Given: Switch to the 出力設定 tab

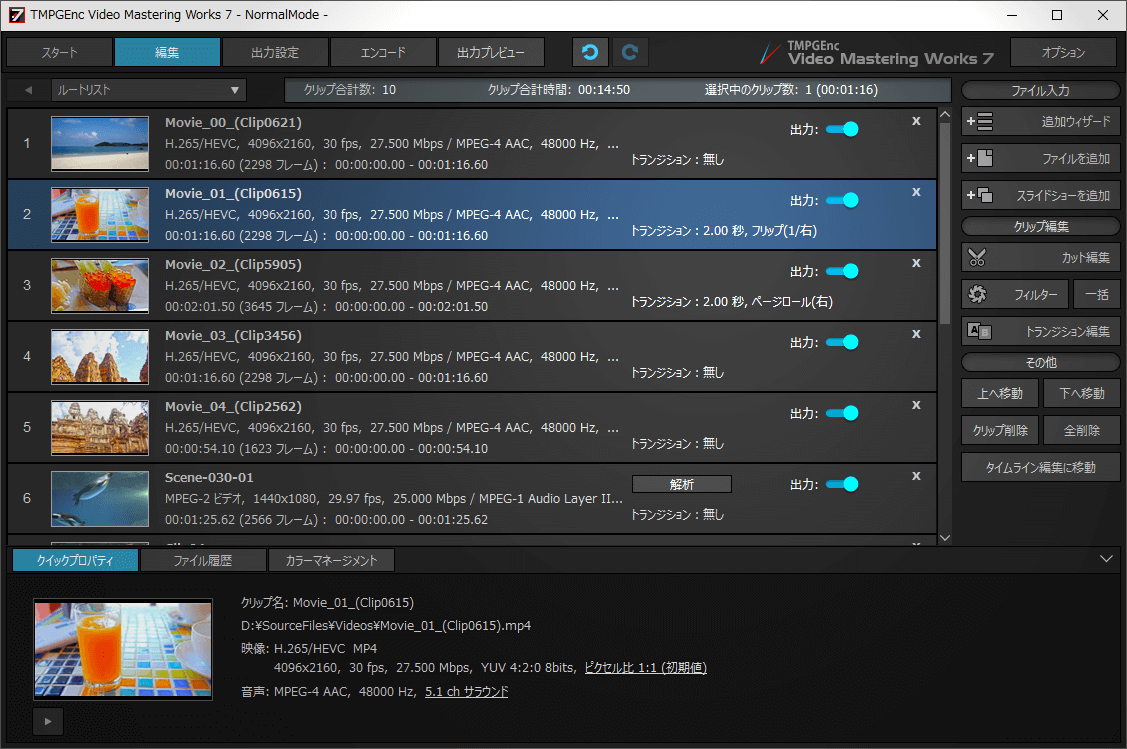Looking at the screenshot, I should pos(275,51).
